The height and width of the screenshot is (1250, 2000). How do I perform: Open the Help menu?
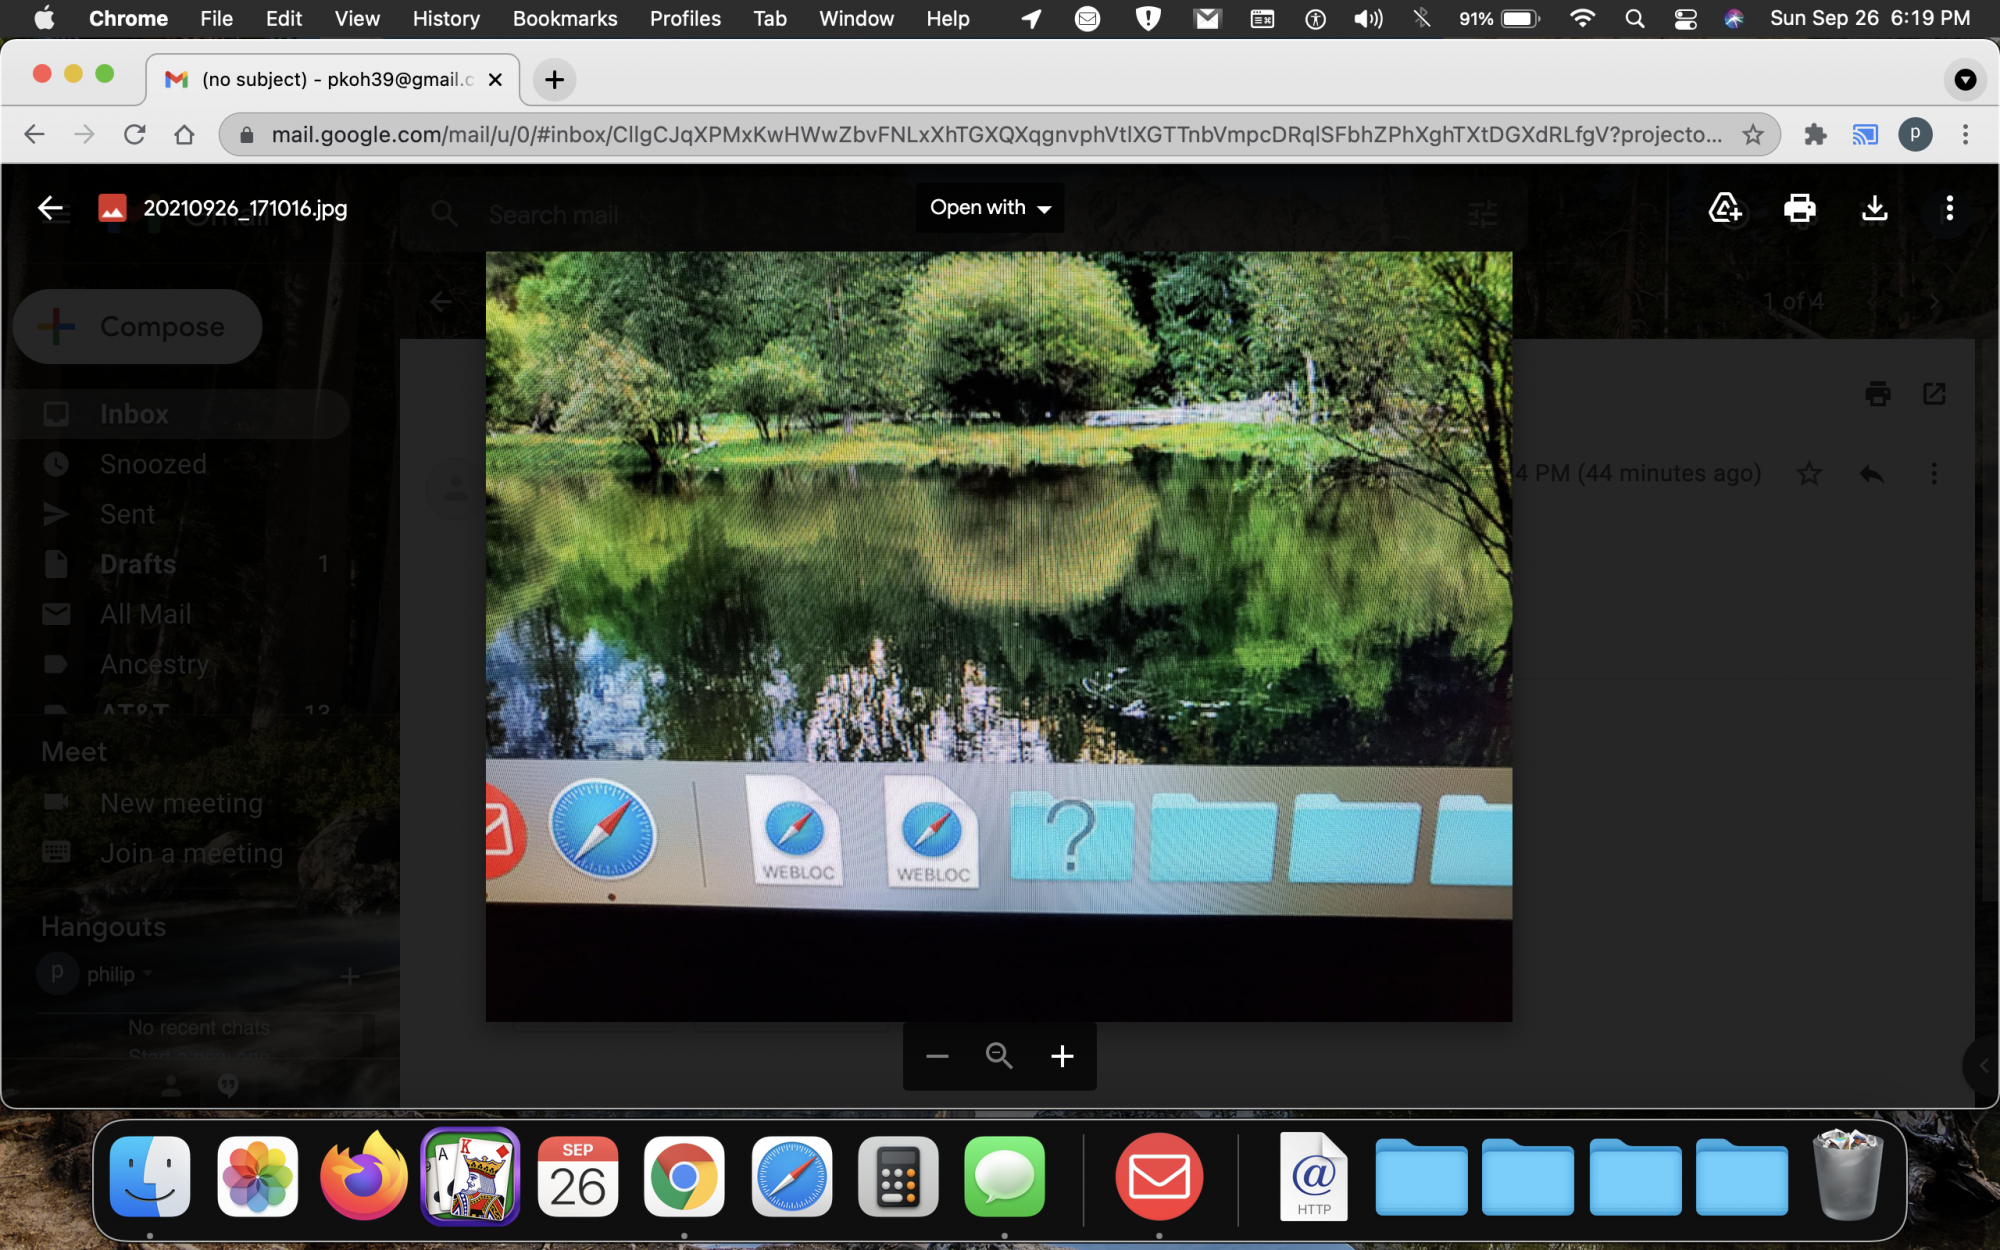947,18
